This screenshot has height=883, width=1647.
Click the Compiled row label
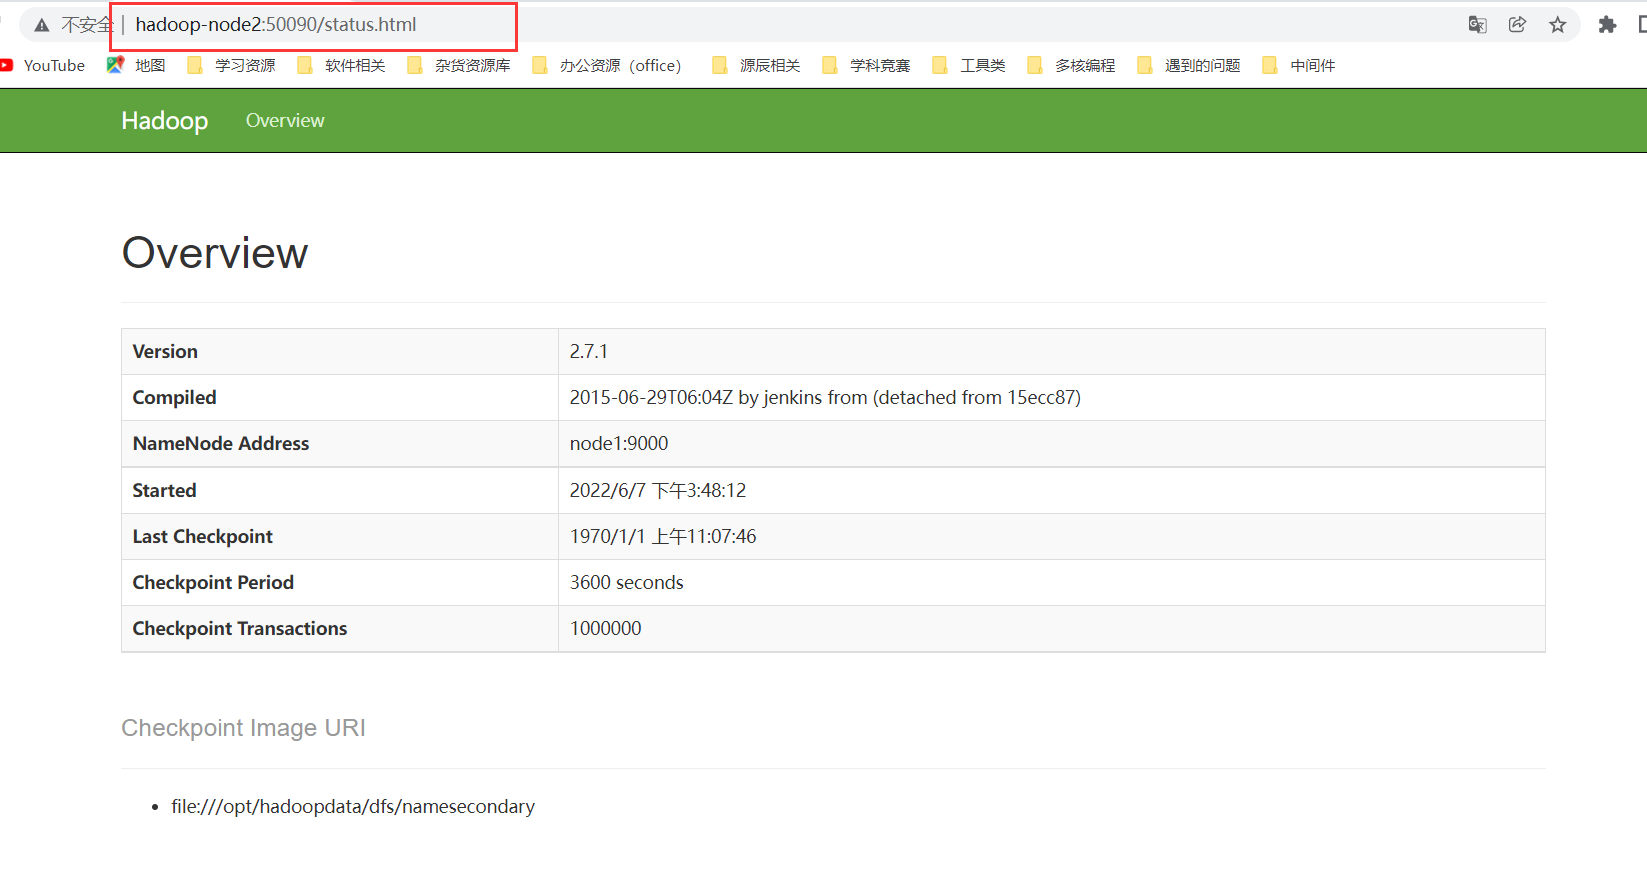pyautogui.click(x=174, y=398)
